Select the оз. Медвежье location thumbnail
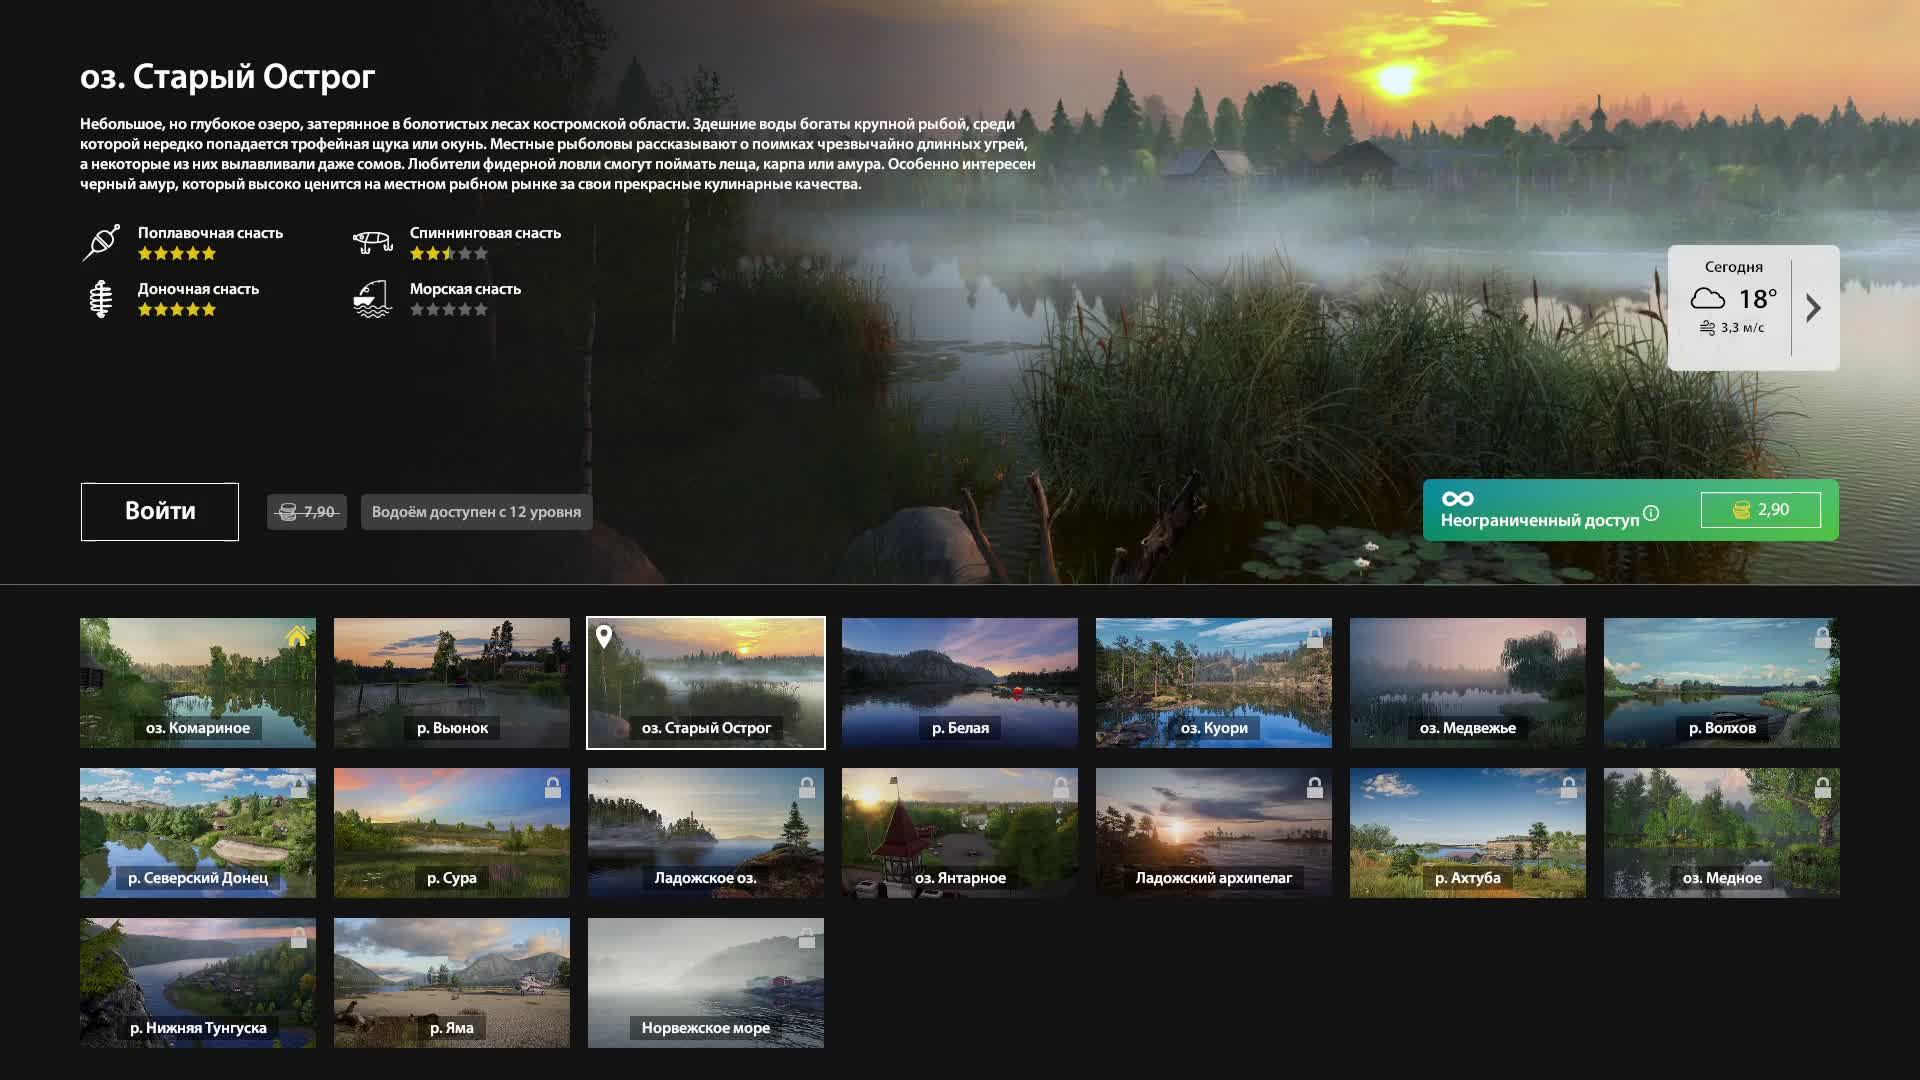 pyautogui.click(x=1468, y=683)
